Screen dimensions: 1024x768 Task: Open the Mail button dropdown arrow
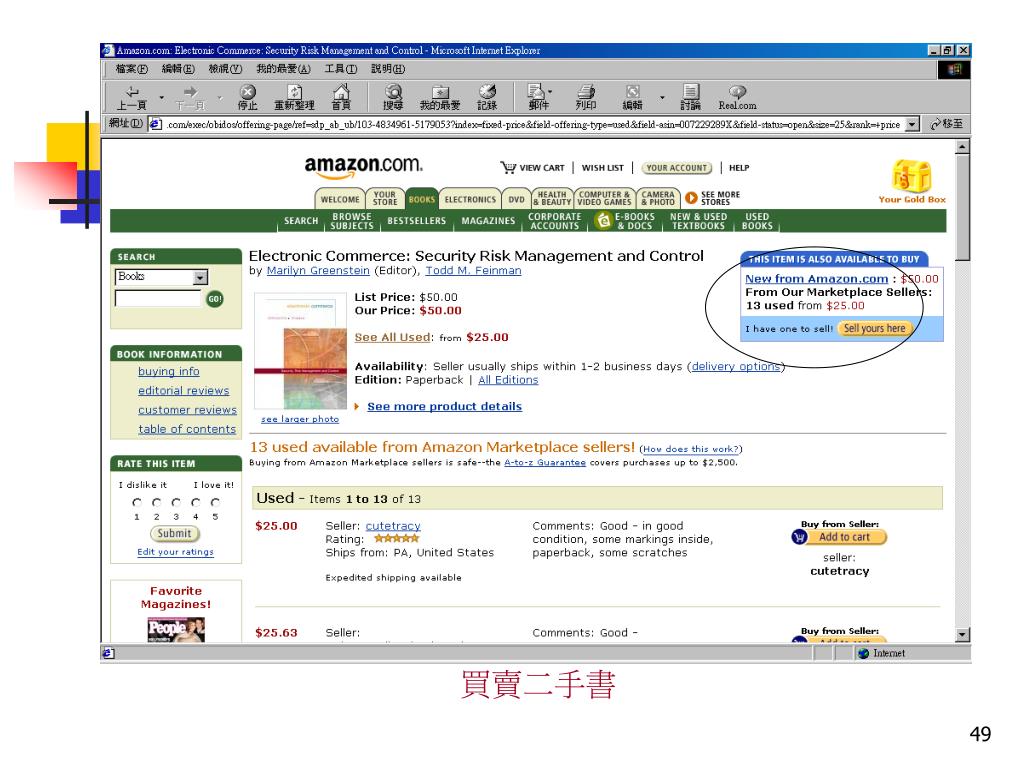(x=550, y=93)
